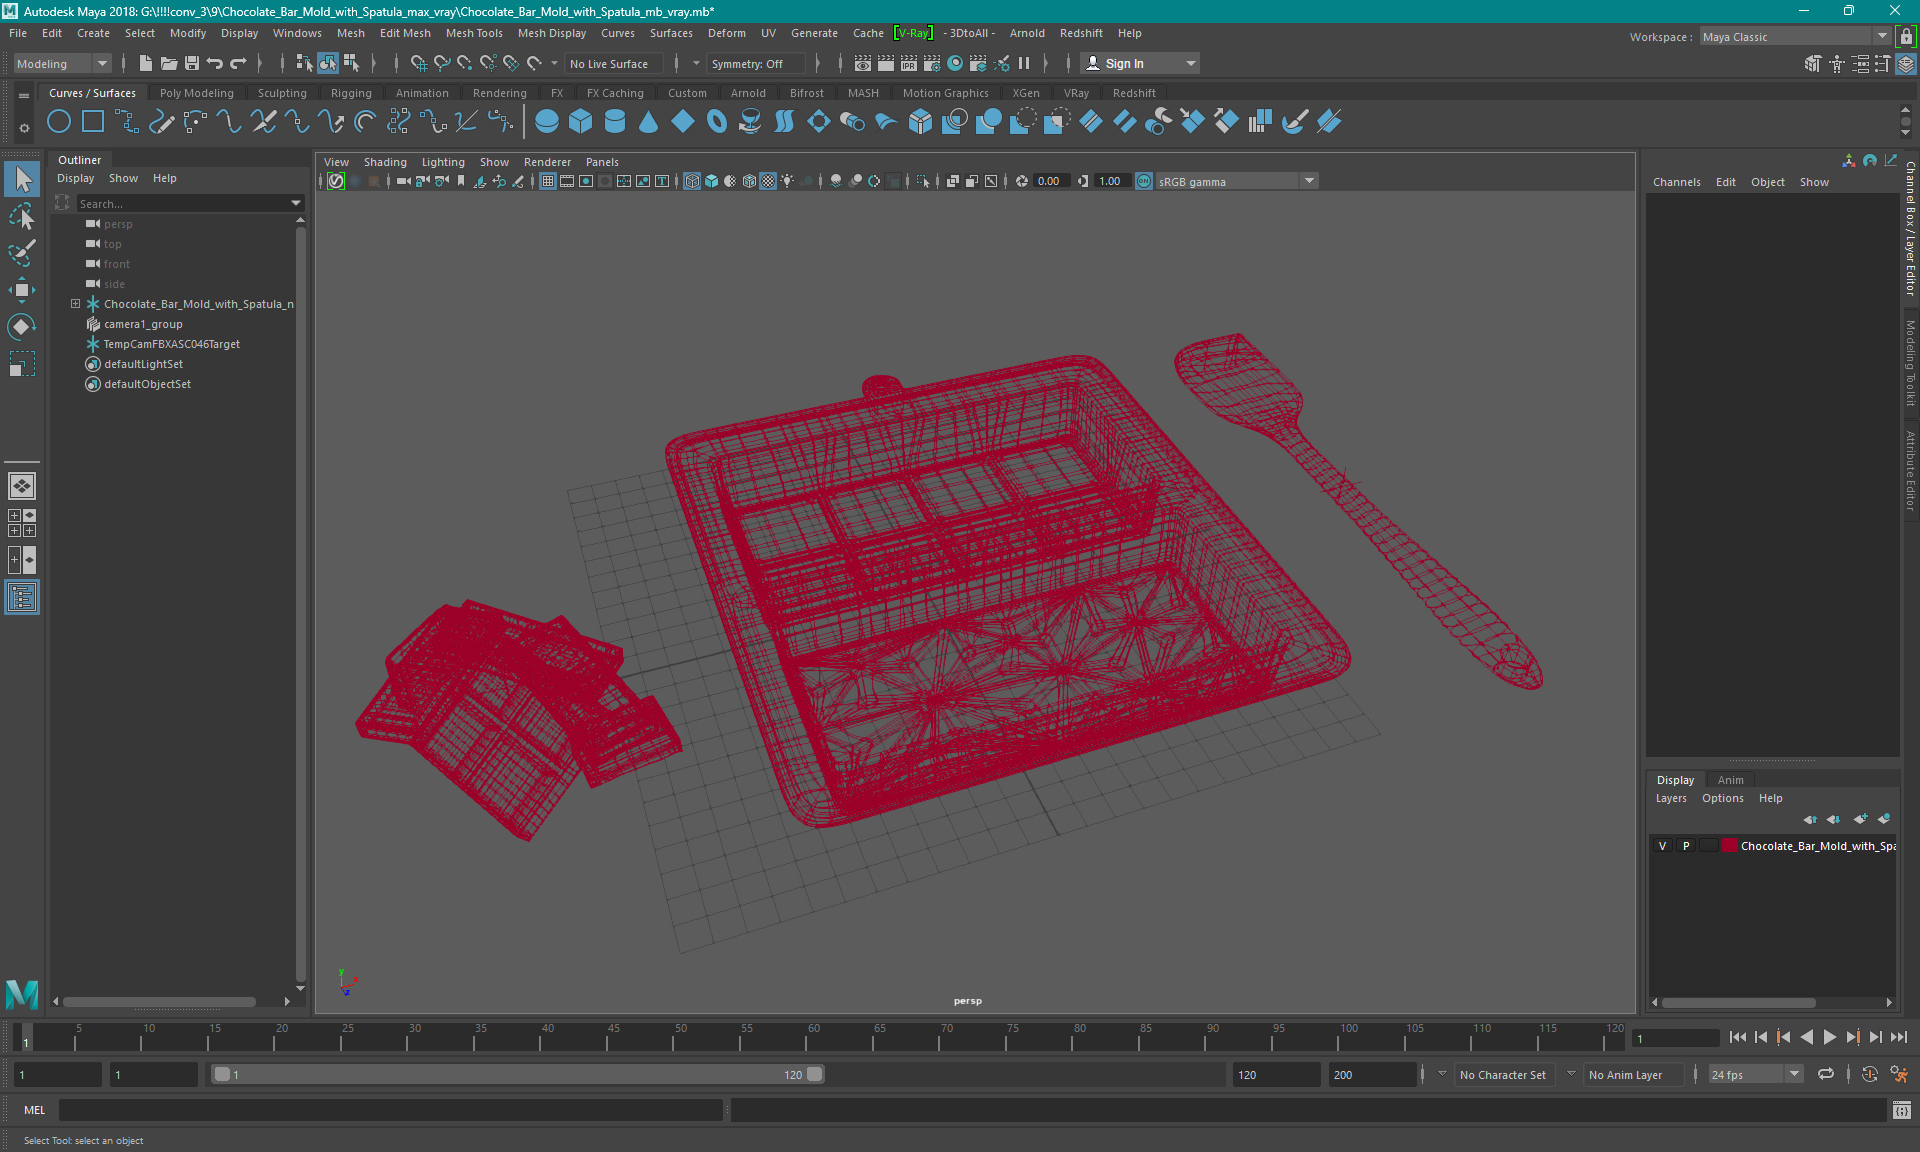Open the Sign In dropdown arrow
This screenshot has width=1920, height=1152.
[x=1190, y=64]
